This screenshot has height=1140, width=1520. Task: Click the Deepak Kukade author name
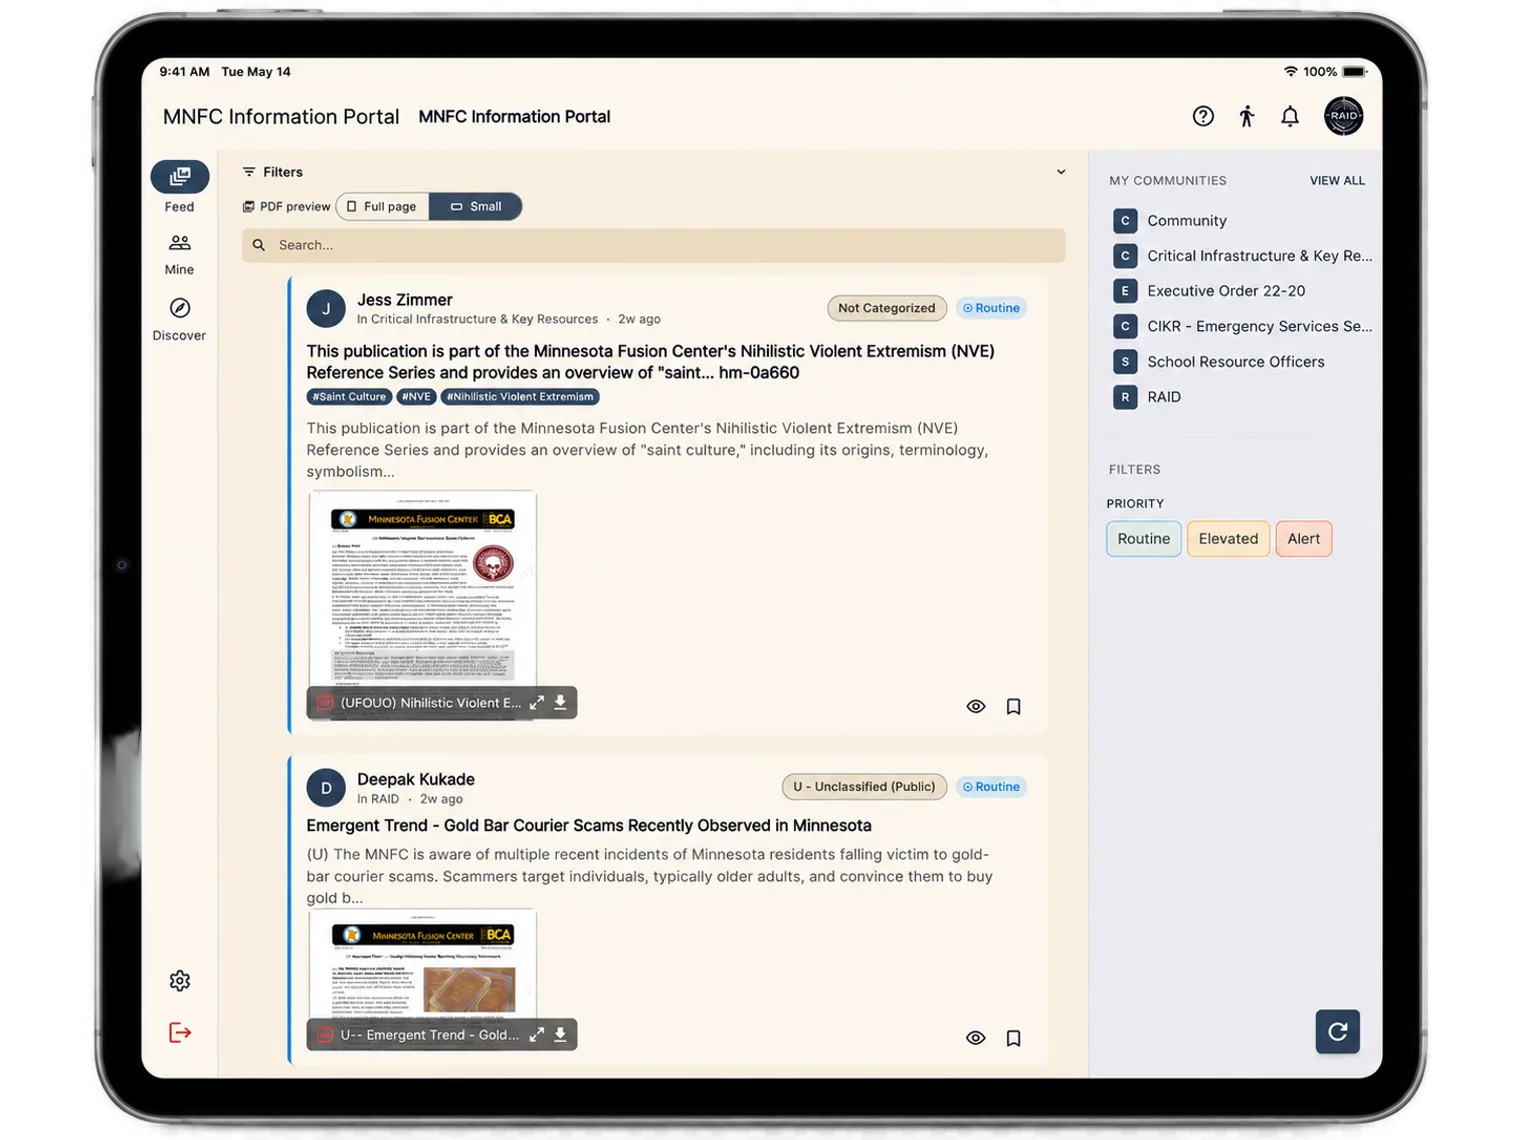(x=416, y=779)
